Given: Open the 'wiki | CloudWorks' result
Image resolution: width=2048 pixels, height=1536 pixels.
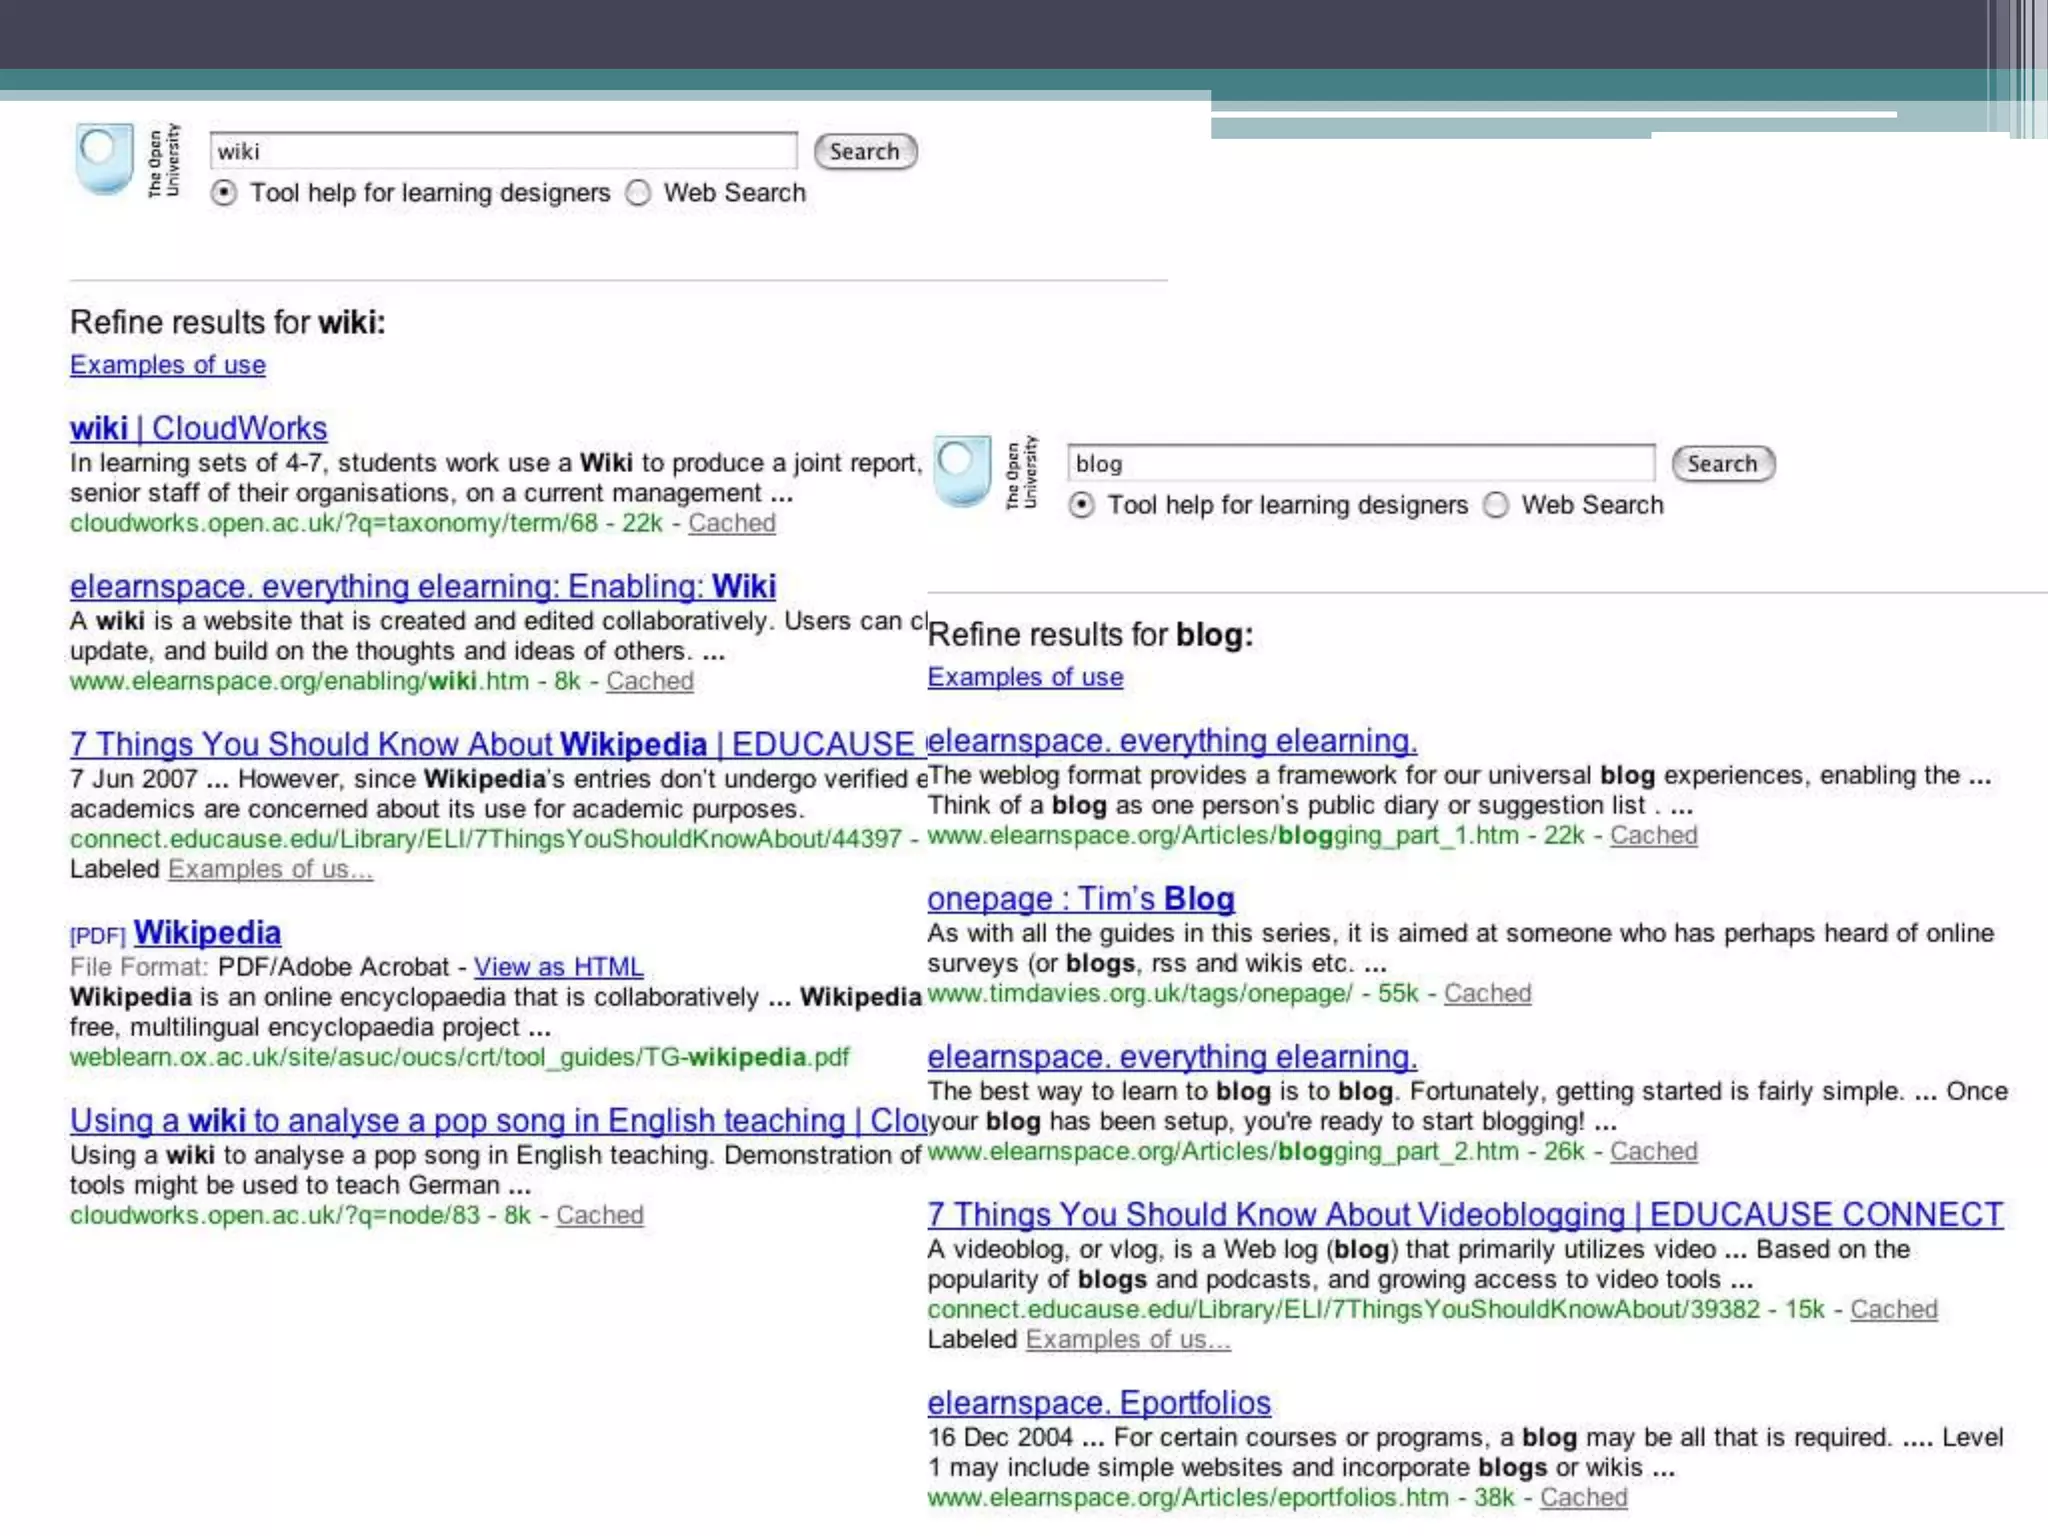Looking at the screenshot, I should click(x=198, y=428).
